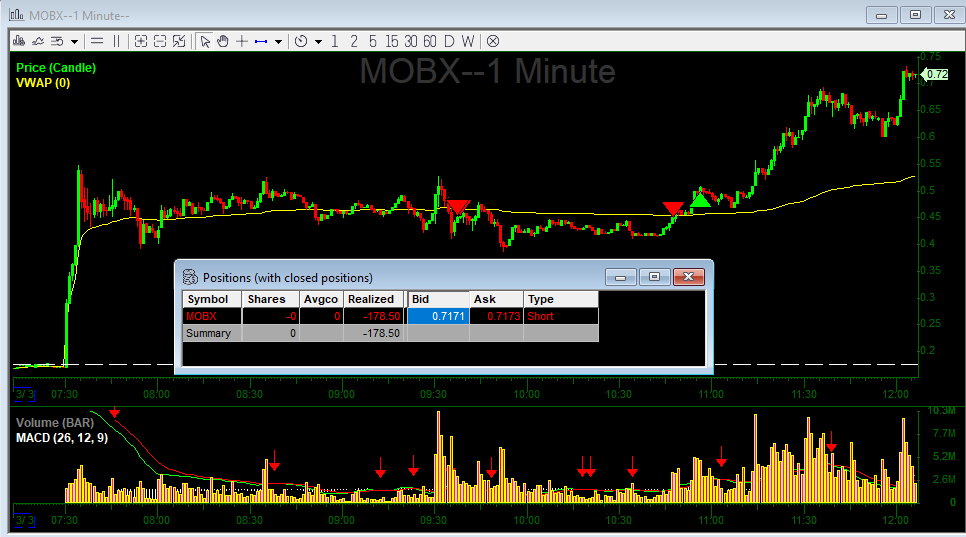
Task: Click the Short type cell
Action: (x=561, y=316)
